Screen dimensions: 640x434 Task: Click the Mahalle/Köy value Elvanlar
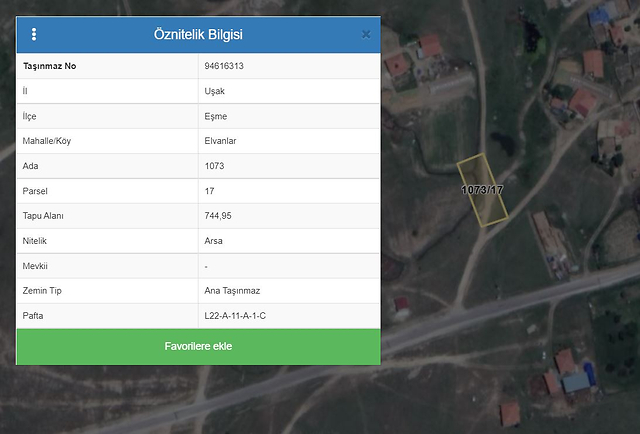pos(220,141)
